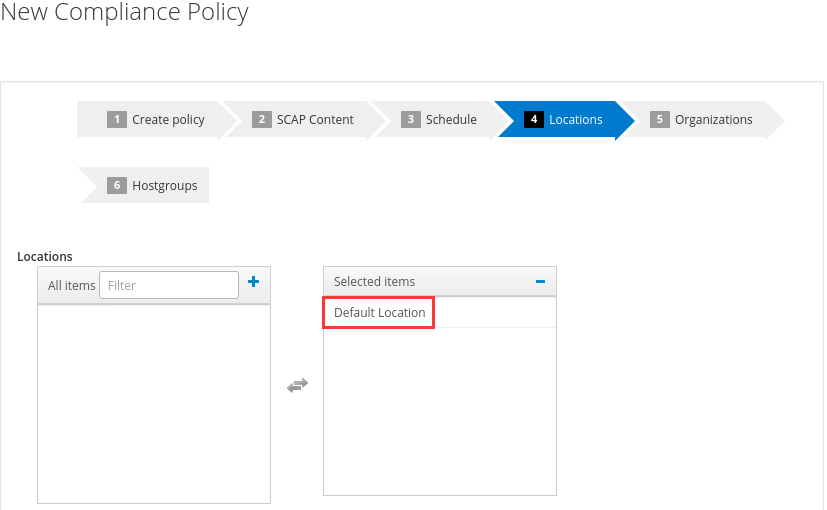Click the Selected items header text

coord(374,282)
